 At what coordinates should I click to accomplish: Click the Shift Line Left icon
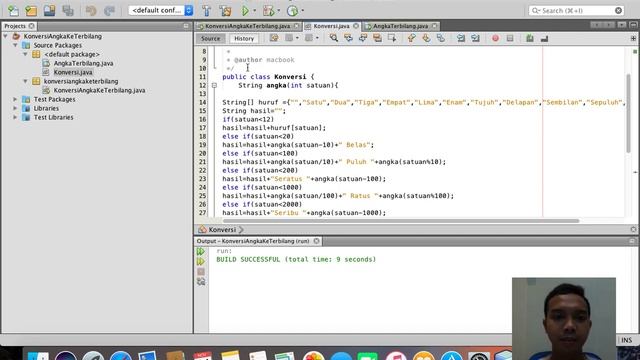tap(461, 38)
